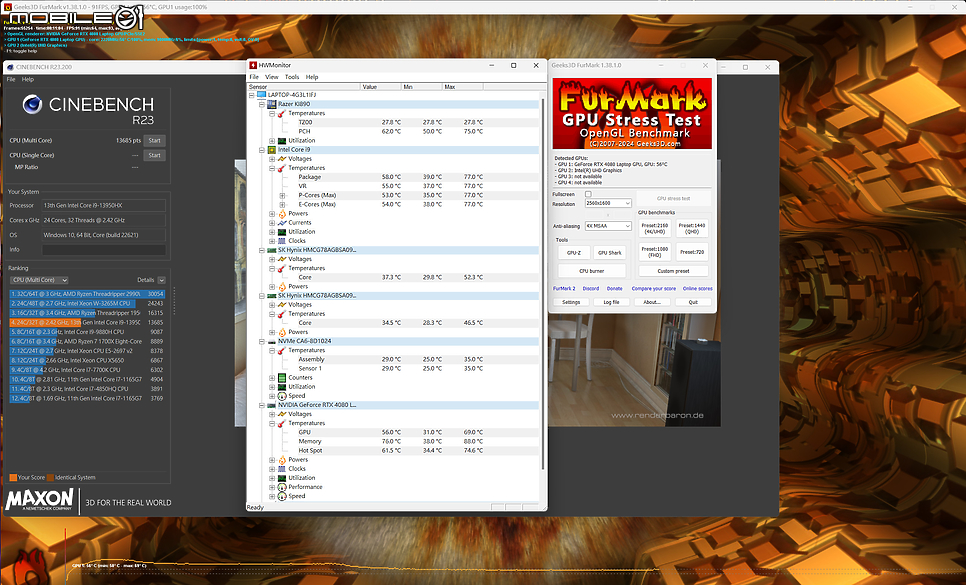Click the FurMark flame logo icon

(x=28, y=567)
